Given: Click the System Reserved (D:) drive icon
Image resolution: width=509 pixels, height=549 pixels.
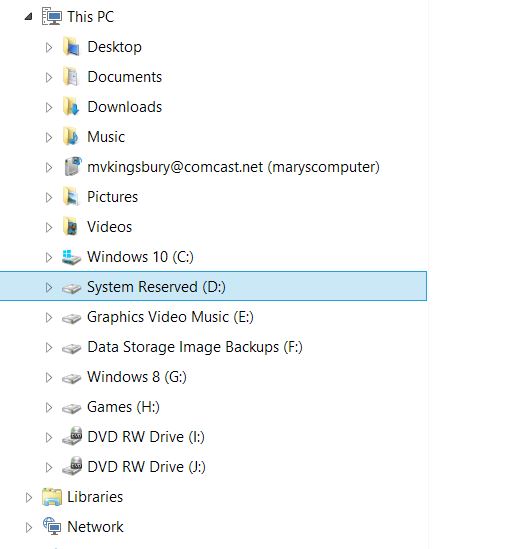Looking at the screenshot, I should pos(71,288).
